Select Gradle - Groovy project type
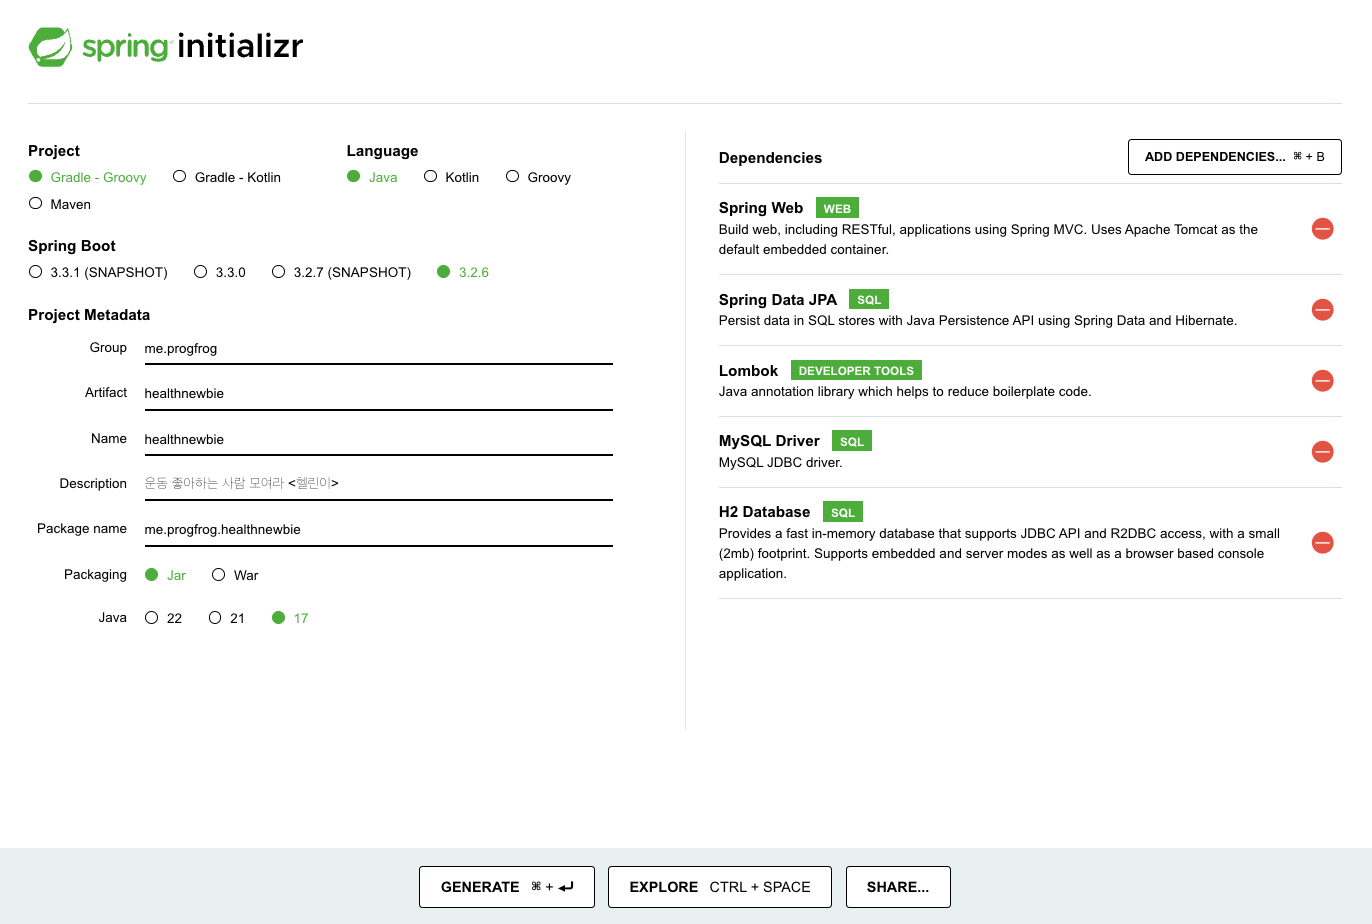The width and height of the screenshot is (1372, 924). pyautogui.click(x=88, y=177)
